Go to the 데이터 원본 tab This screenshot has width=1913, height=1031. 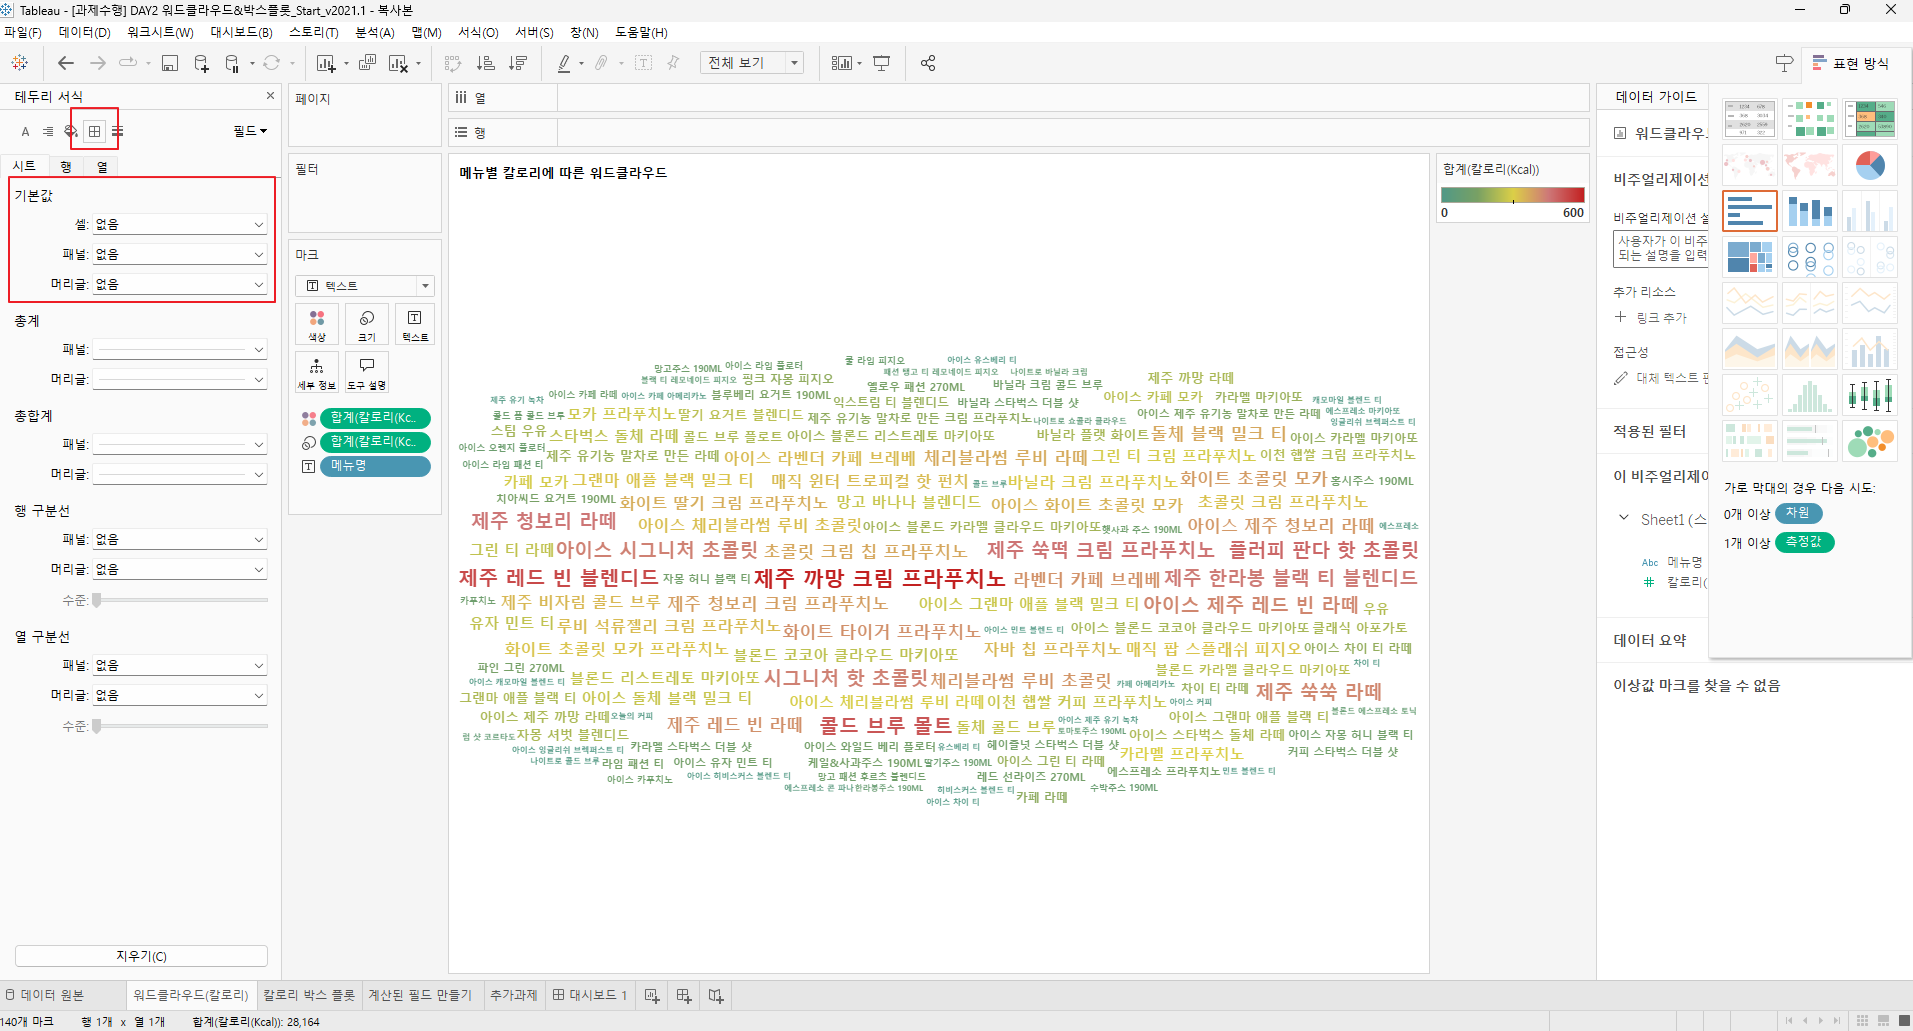tap(45, 995)
